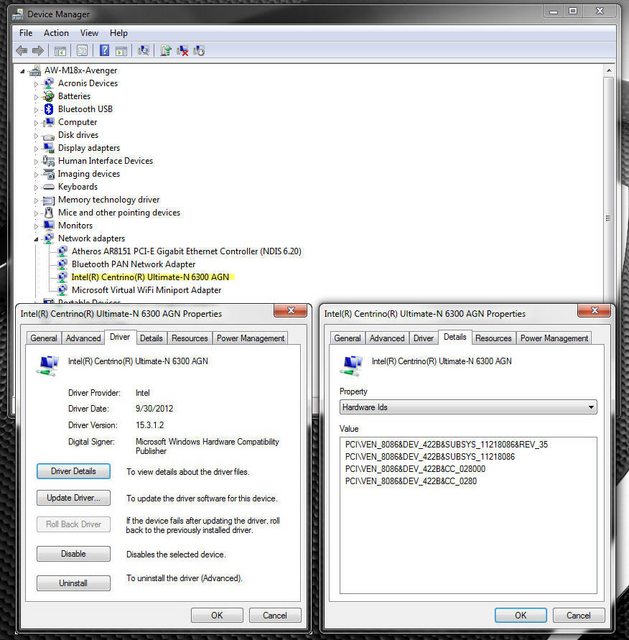Open Resources tab in right Properties dialog
629x640 pixels.
tap(493, 338)
